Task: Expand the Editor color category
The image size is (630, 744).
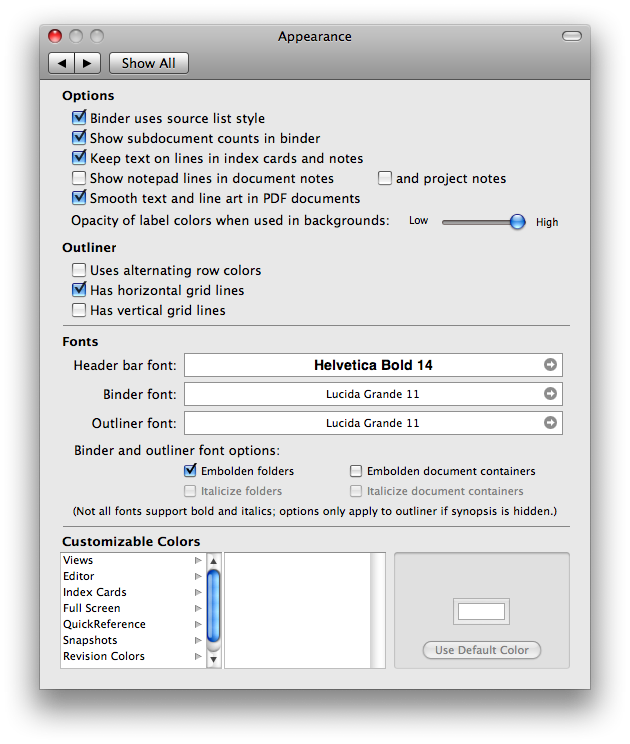Action: (198, 576)
